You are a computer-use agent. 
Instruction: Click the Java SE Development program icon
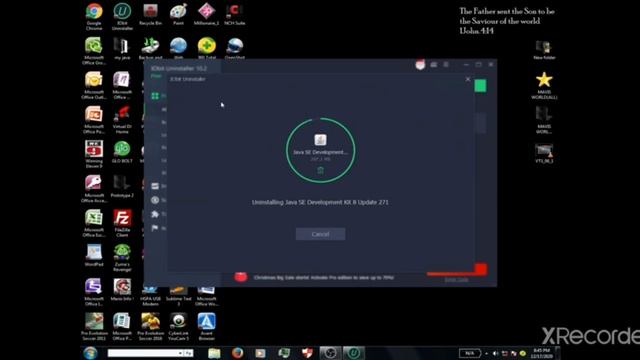[320, 140]
